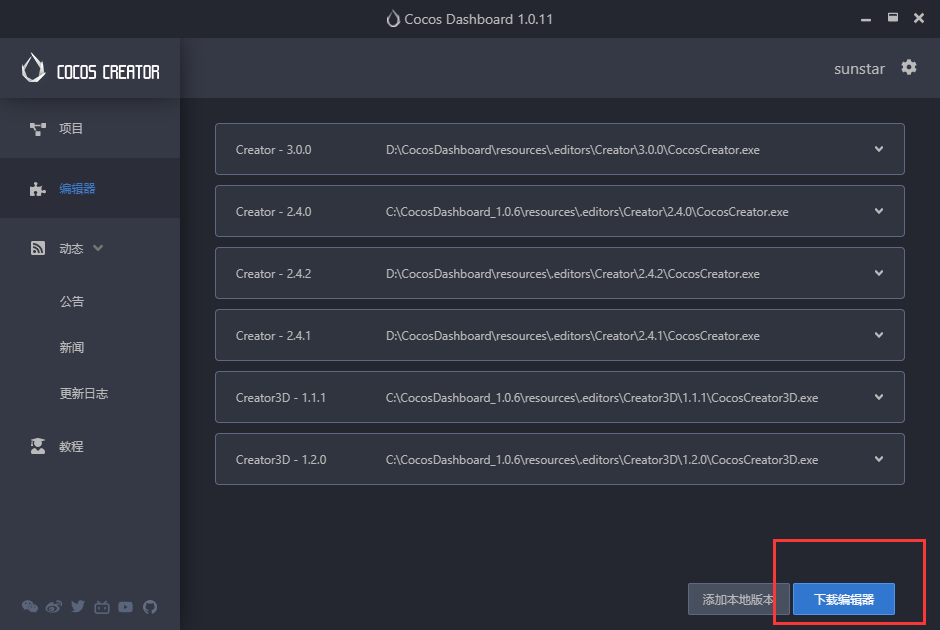
Task: Go to the 项目 (Projects) section
Action: [90, 128]
